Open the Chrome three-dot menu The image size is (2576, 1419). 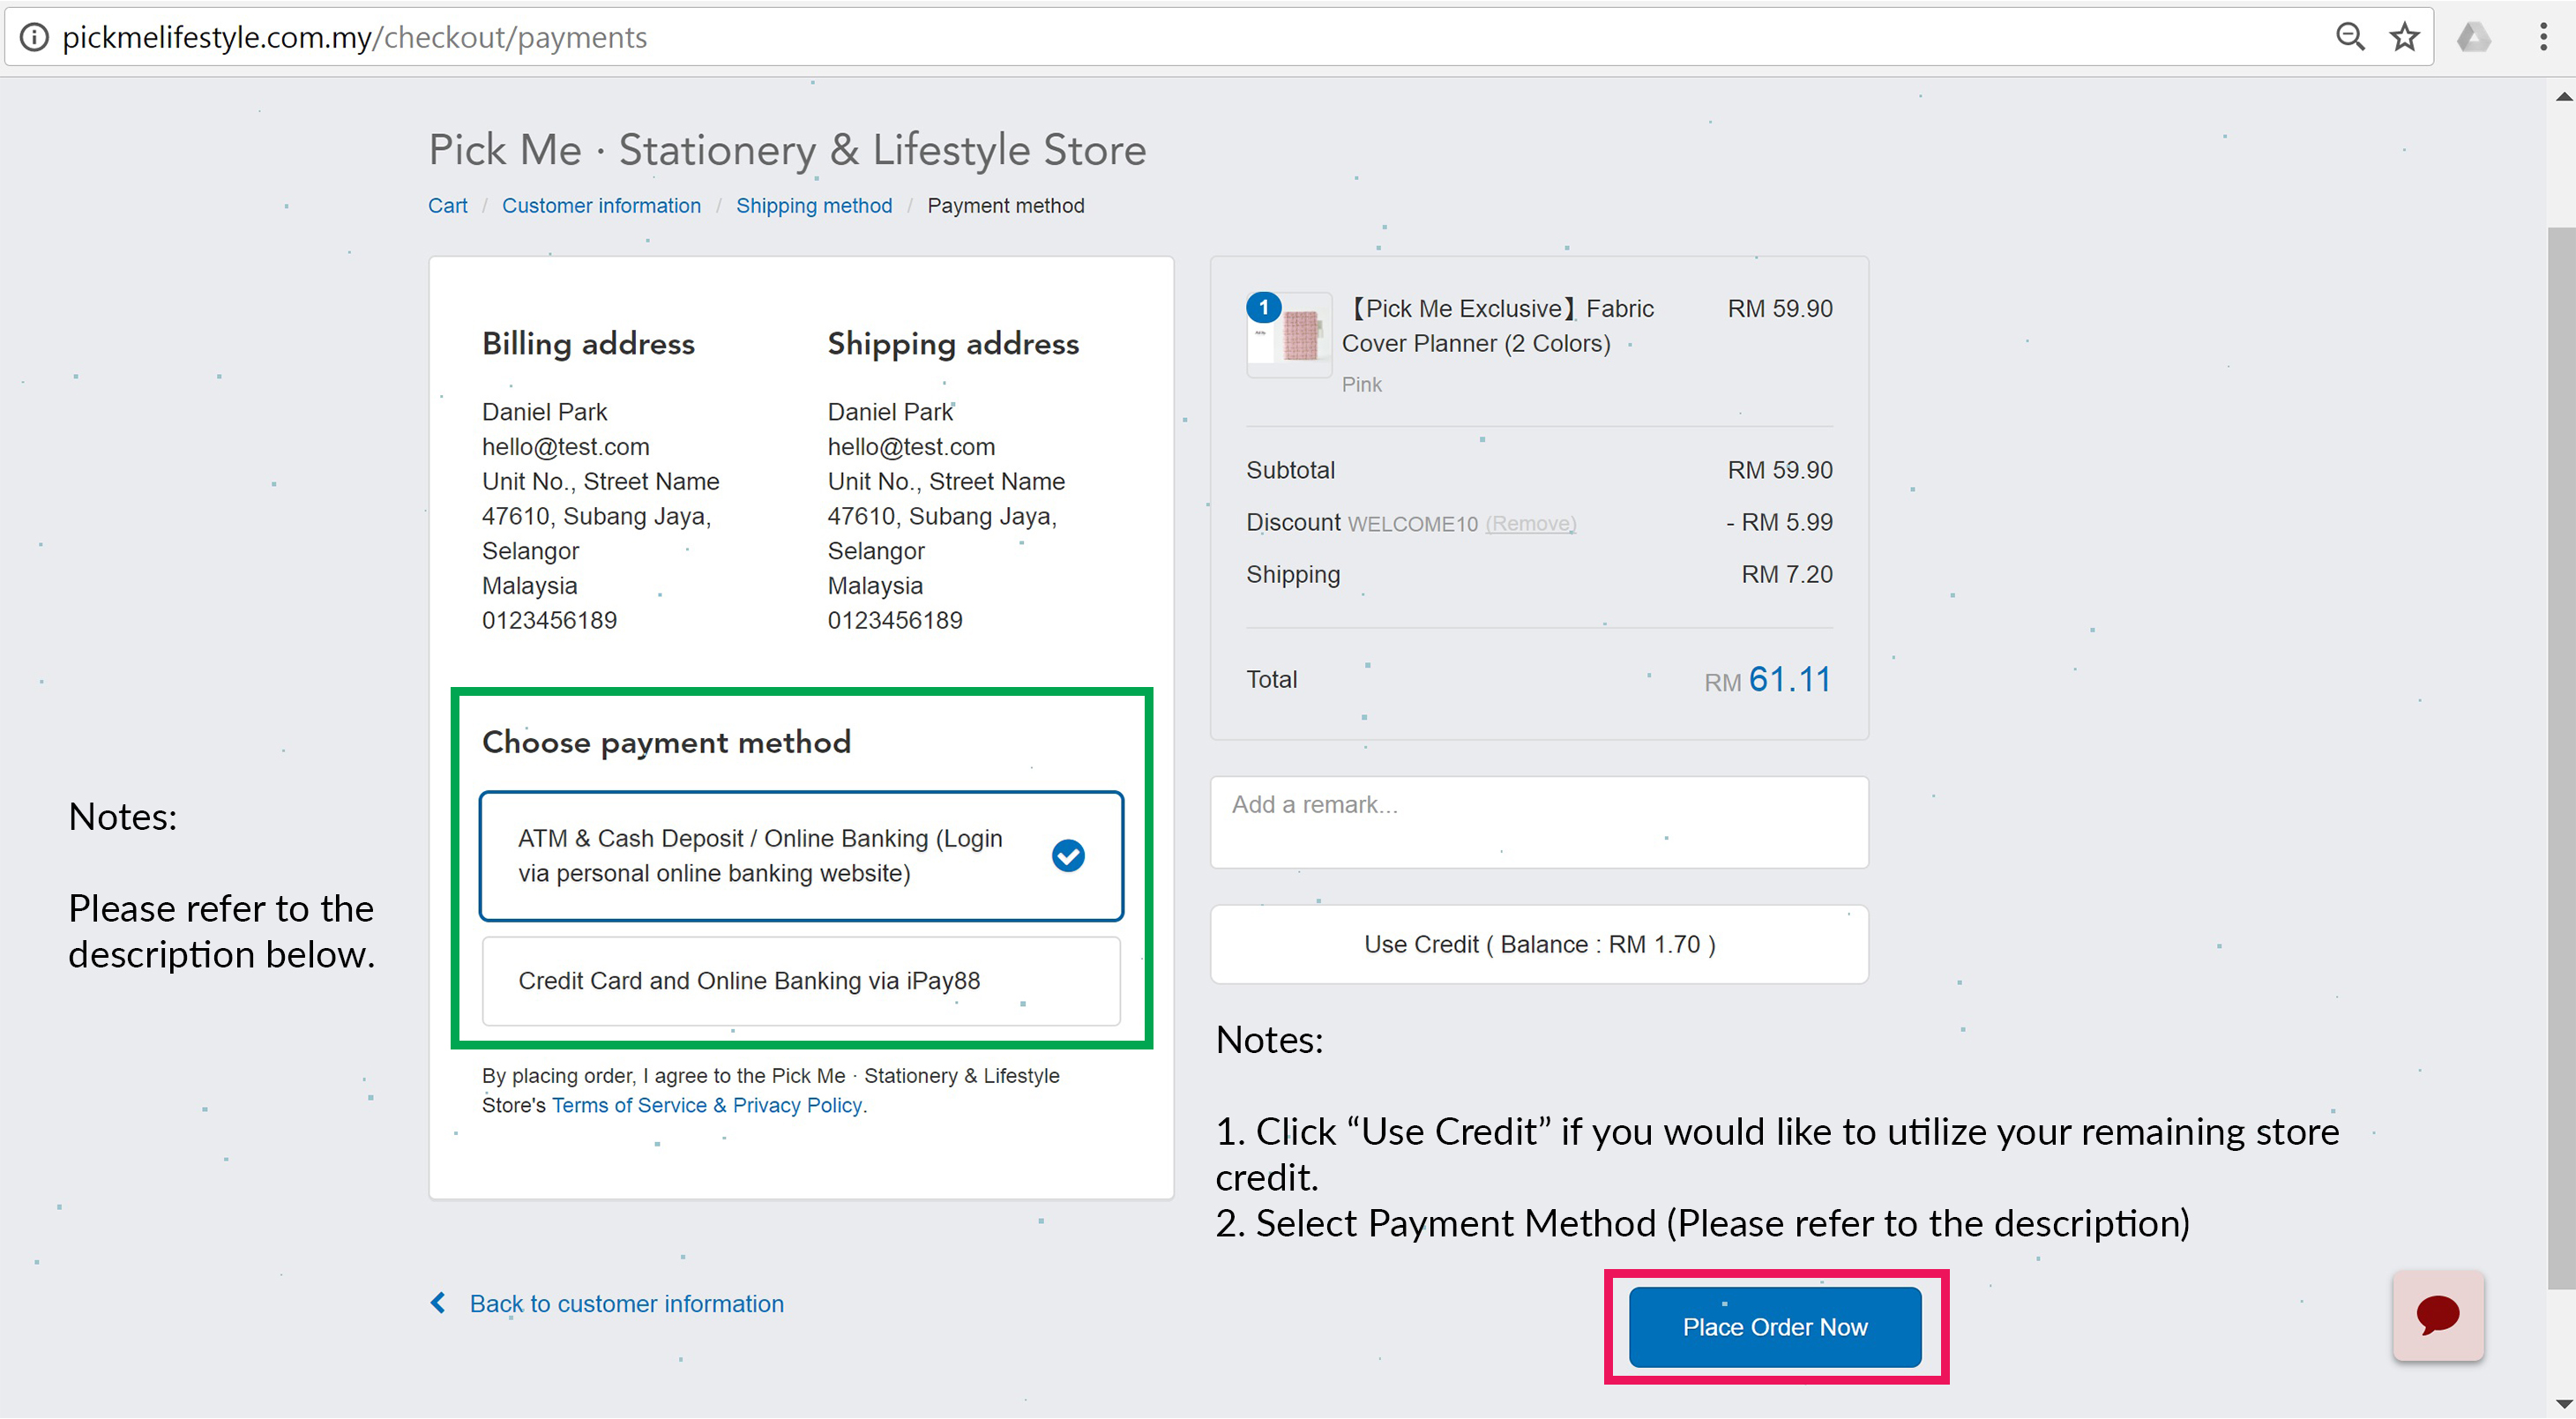click(2543, 37)
